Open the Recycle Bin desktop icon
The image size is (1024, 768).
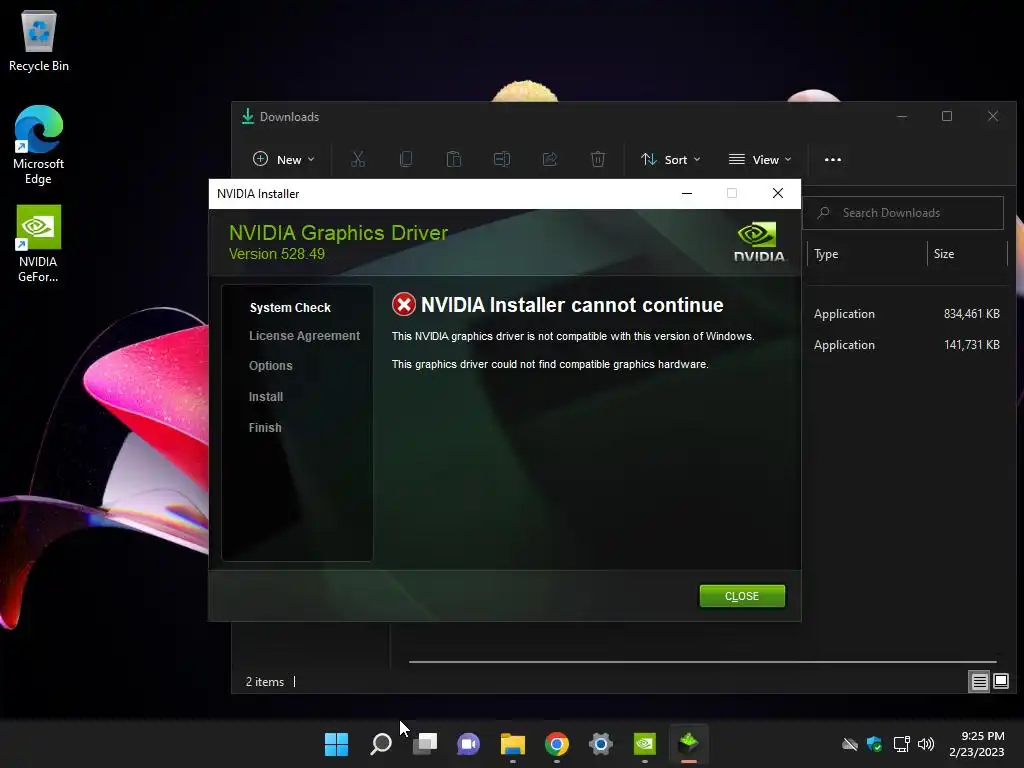(39, 41)
